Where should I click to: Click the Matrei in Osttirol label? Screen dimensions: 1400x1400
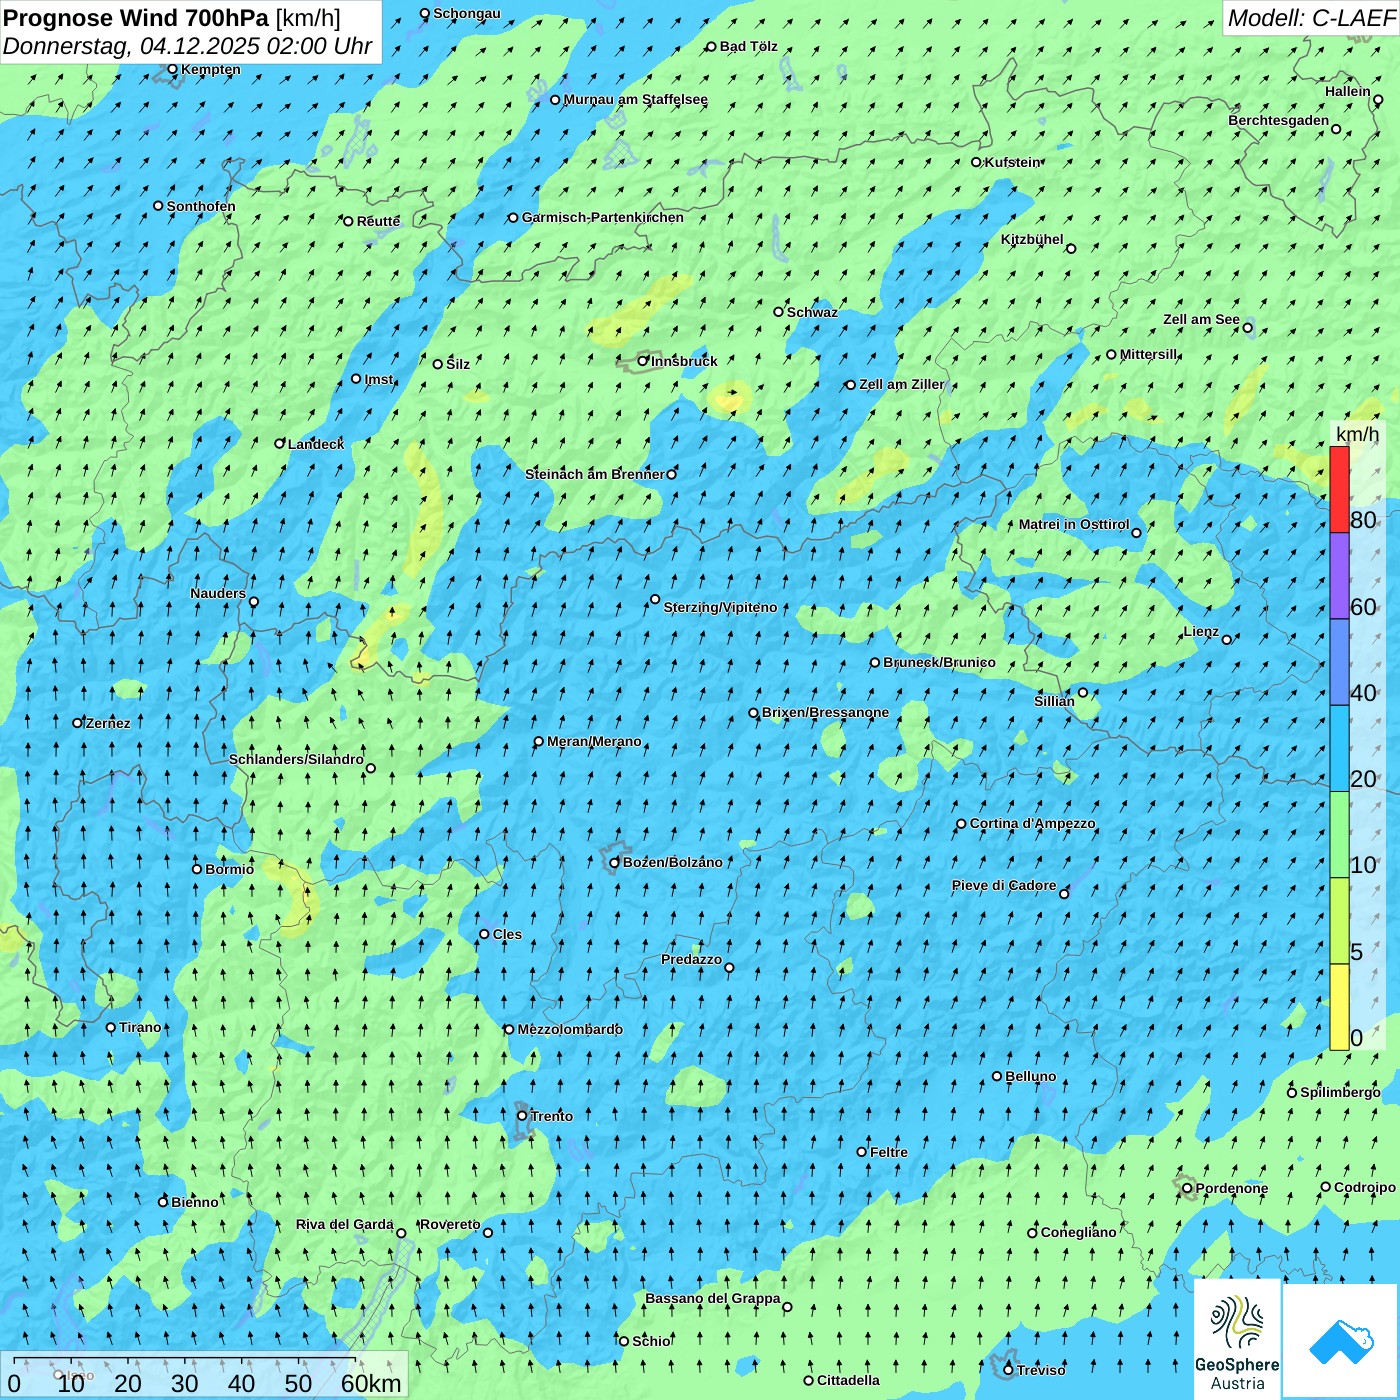tap(1074, 524)
